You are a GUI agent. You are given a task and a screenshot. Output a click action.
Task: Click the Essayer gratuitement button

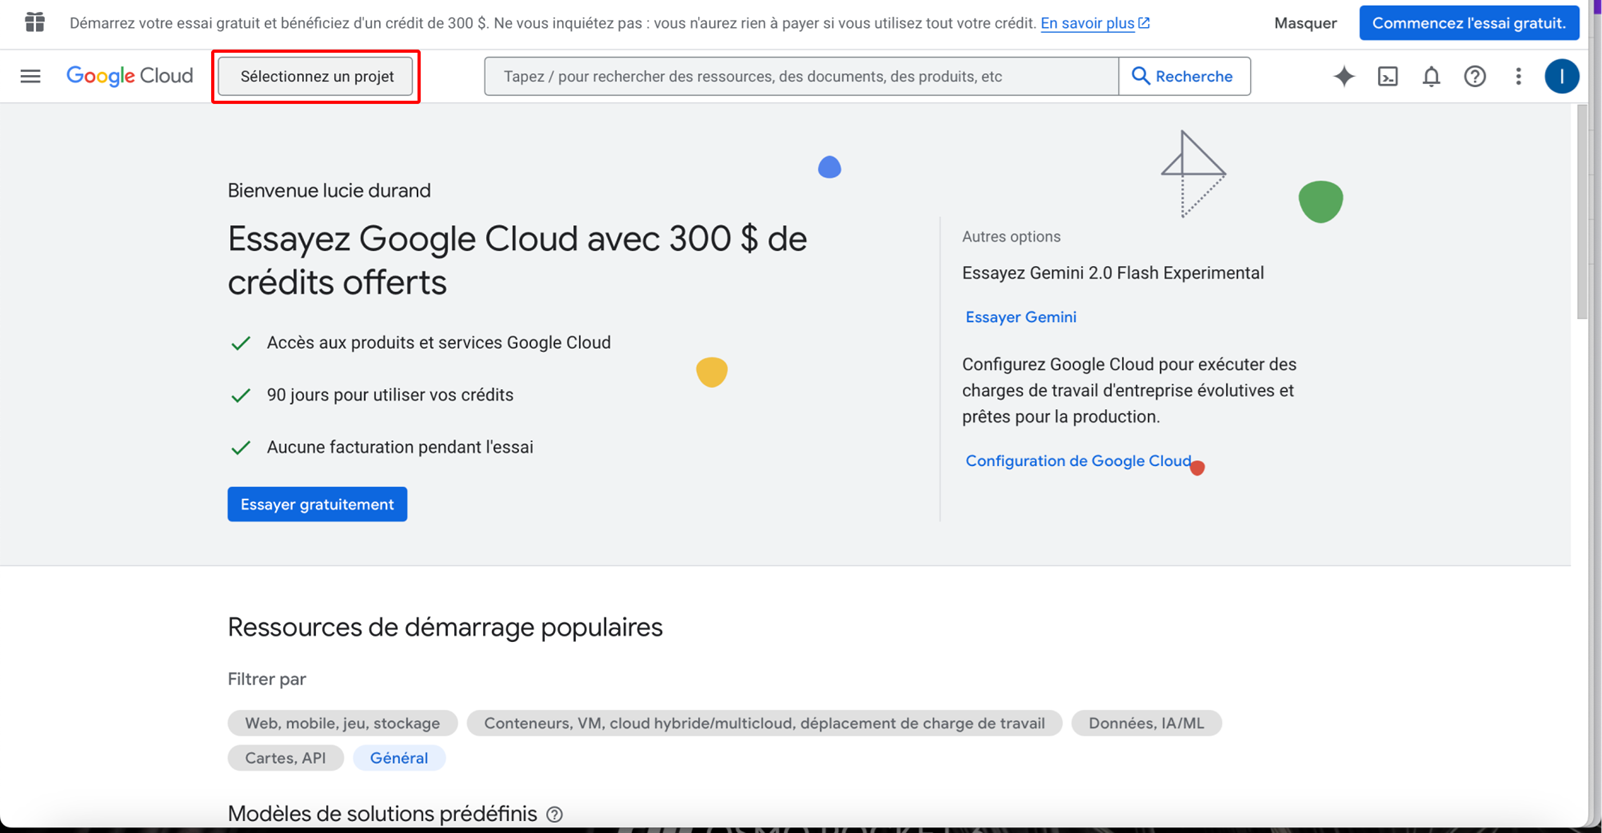317,504
